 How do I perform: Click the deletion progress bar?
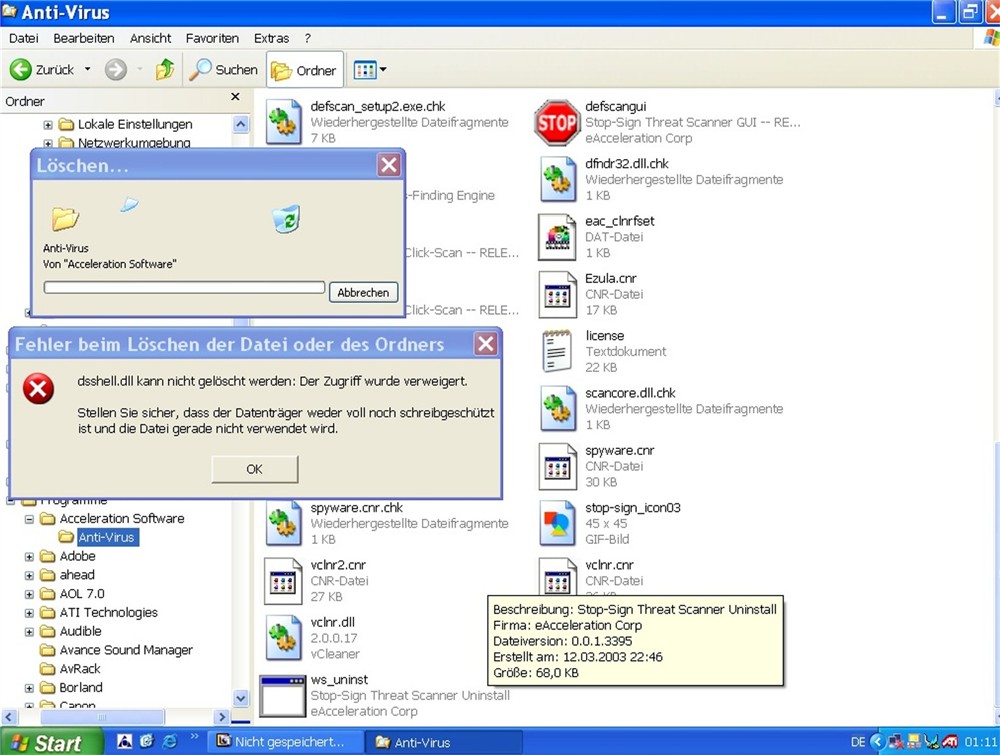(x=184, y=288)
